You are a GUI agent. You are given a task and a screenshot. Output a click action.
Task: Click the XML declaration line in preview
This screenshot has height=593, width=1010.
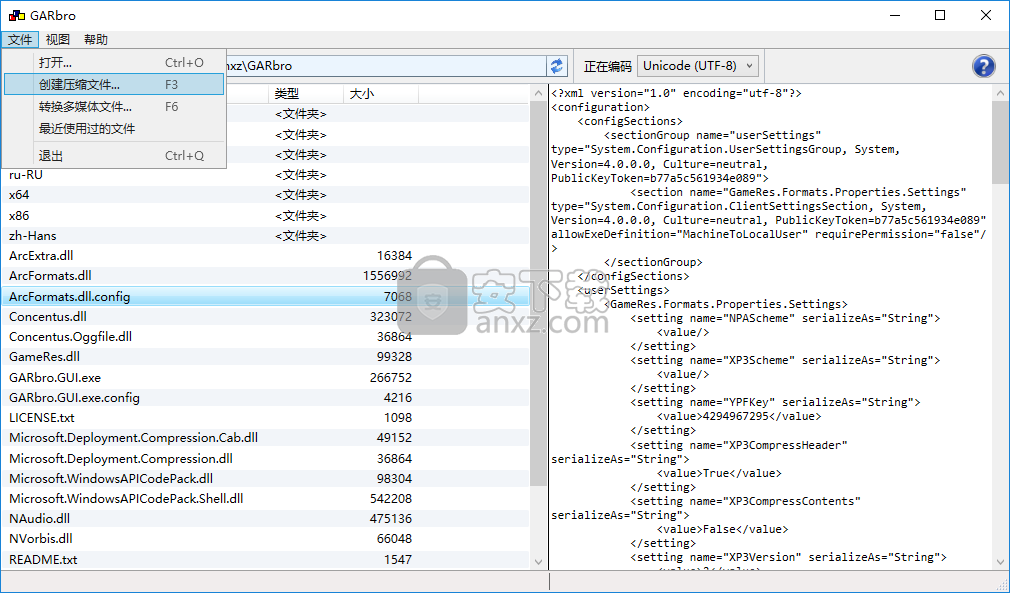tap(676, 93)
